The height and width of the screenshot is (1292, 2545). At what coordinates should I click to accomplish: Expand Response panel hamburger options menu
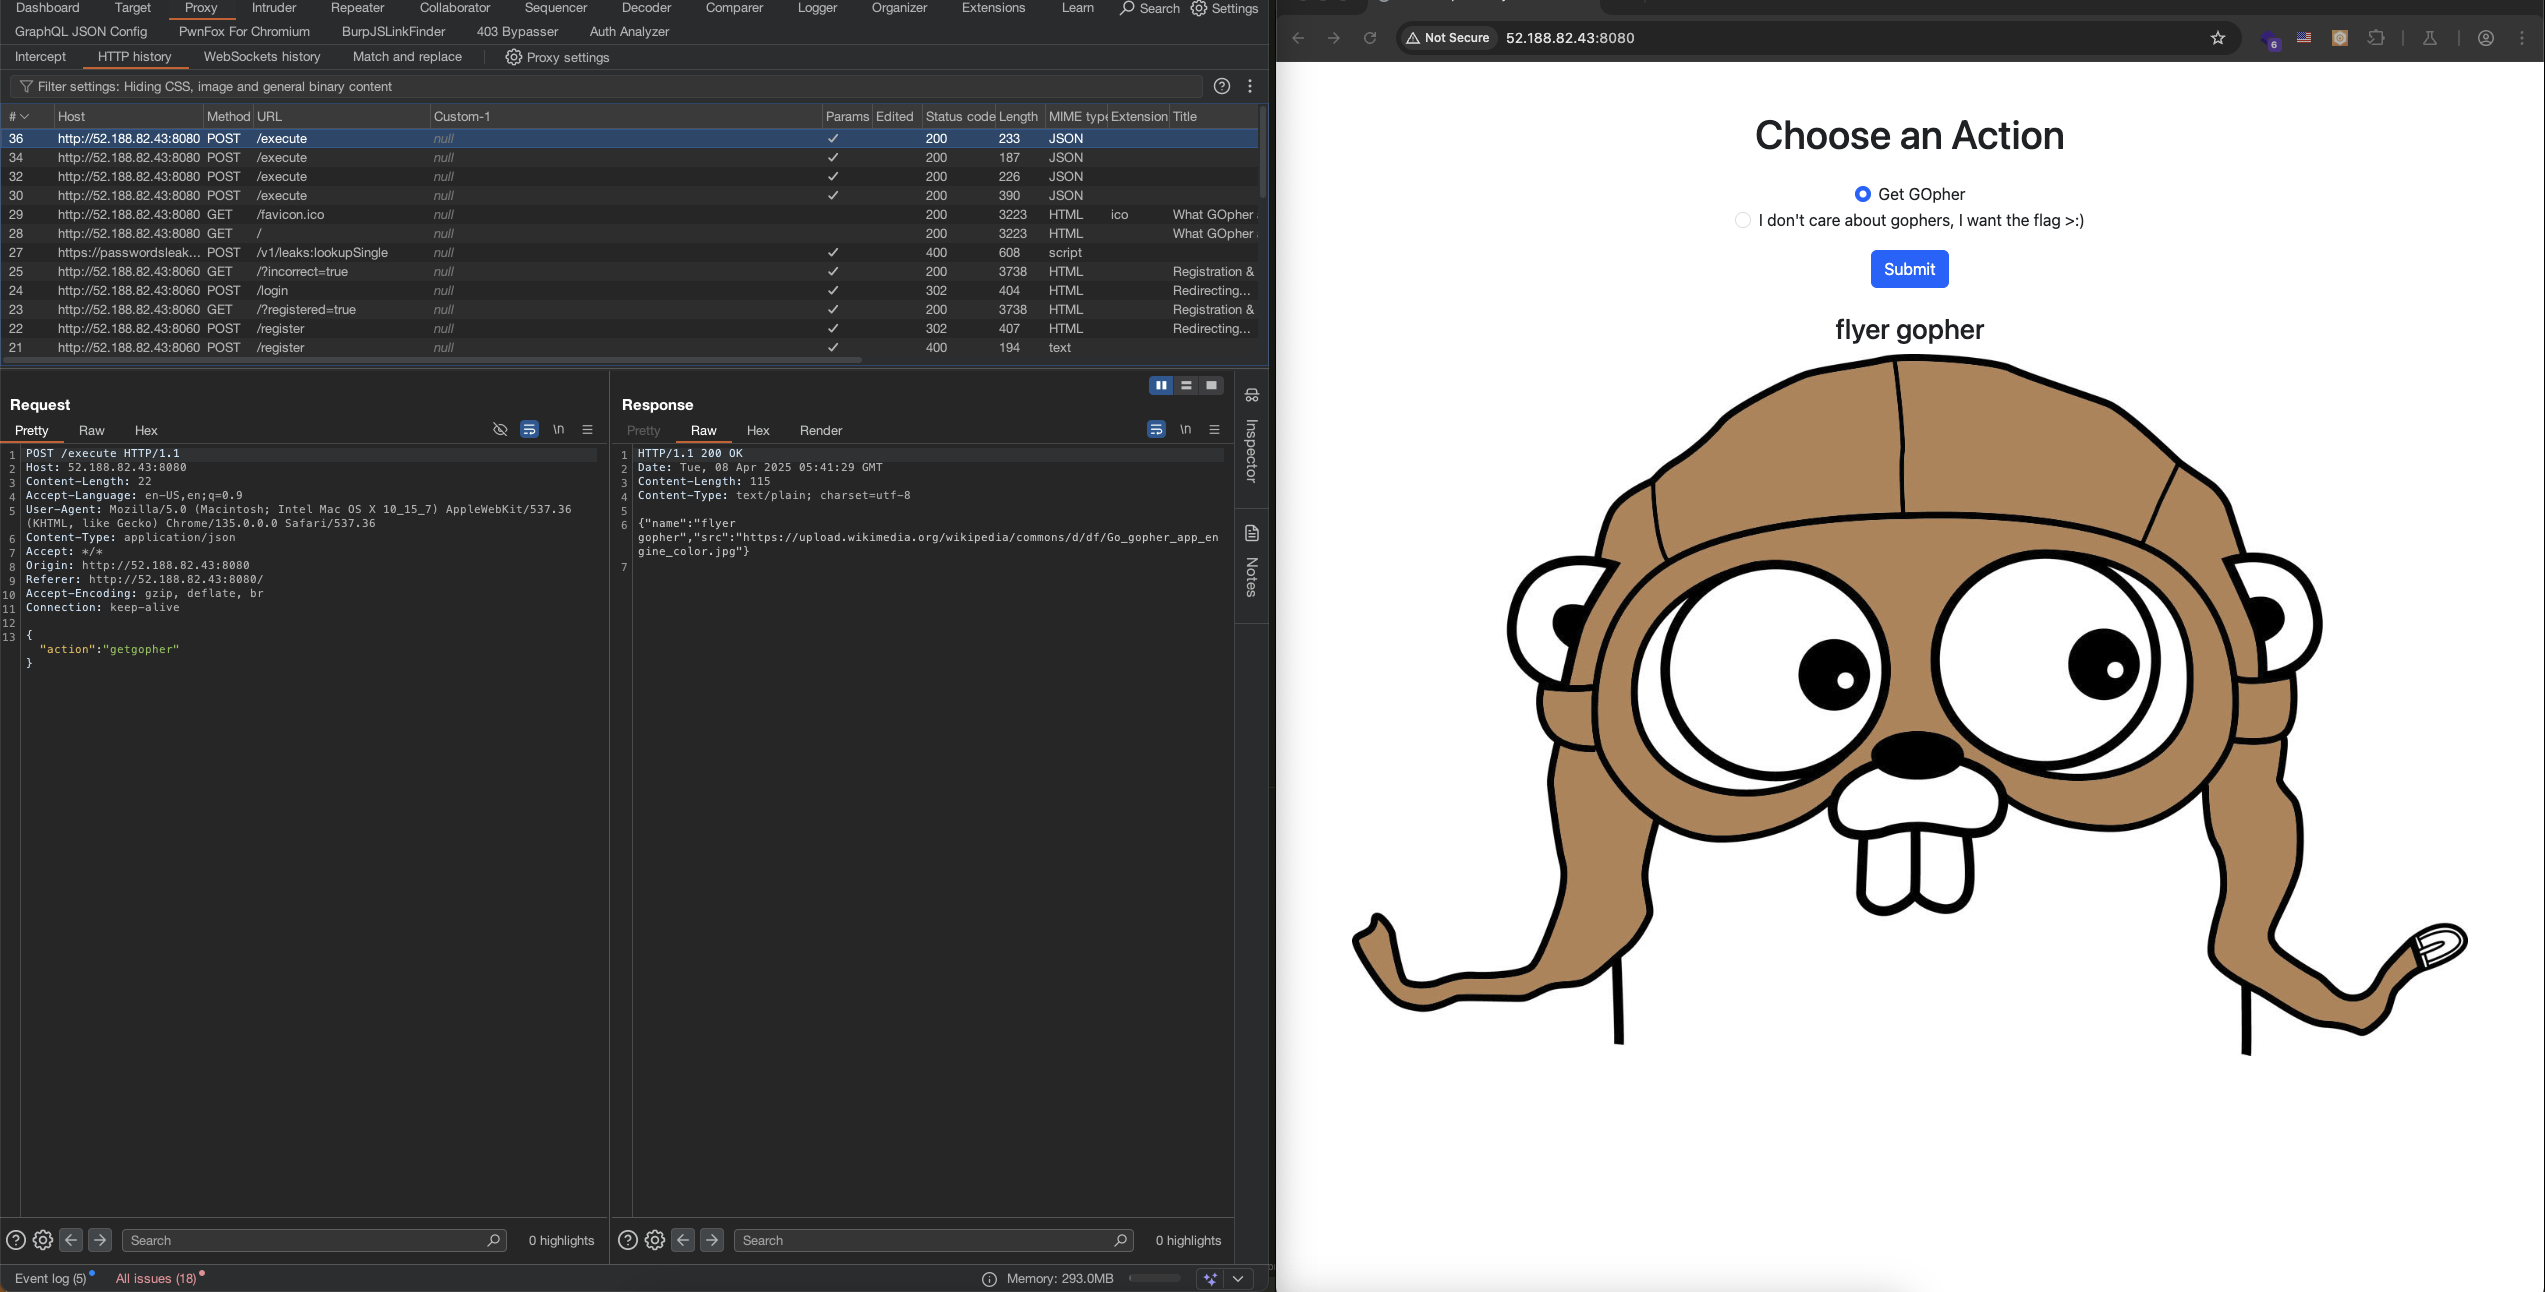point(1215,430)
